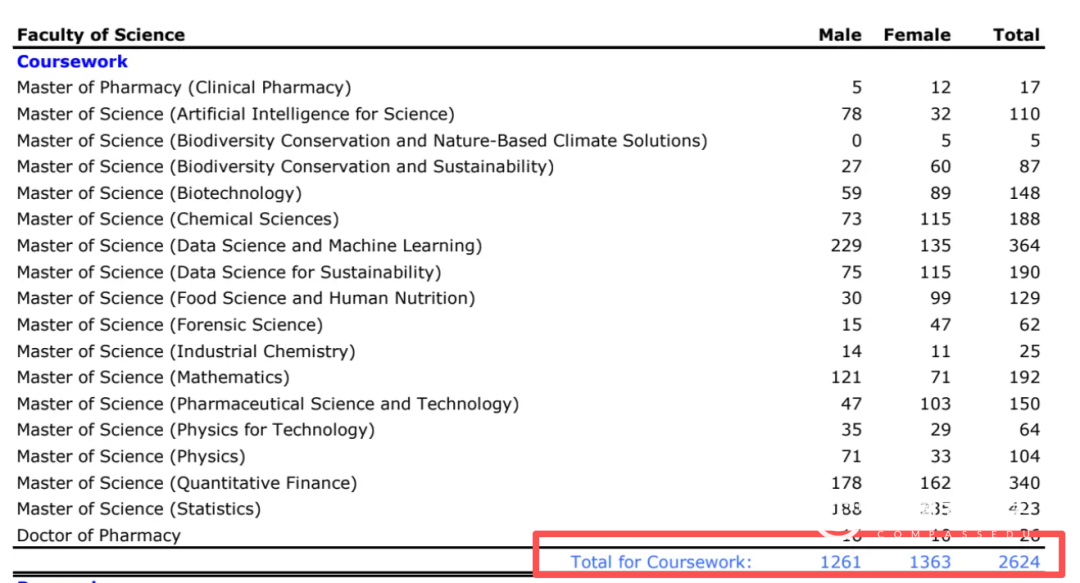Click male coursework total 1261
Viewport: 1080px width, 583px height.
pyautogui.click(x=840, y=562)
